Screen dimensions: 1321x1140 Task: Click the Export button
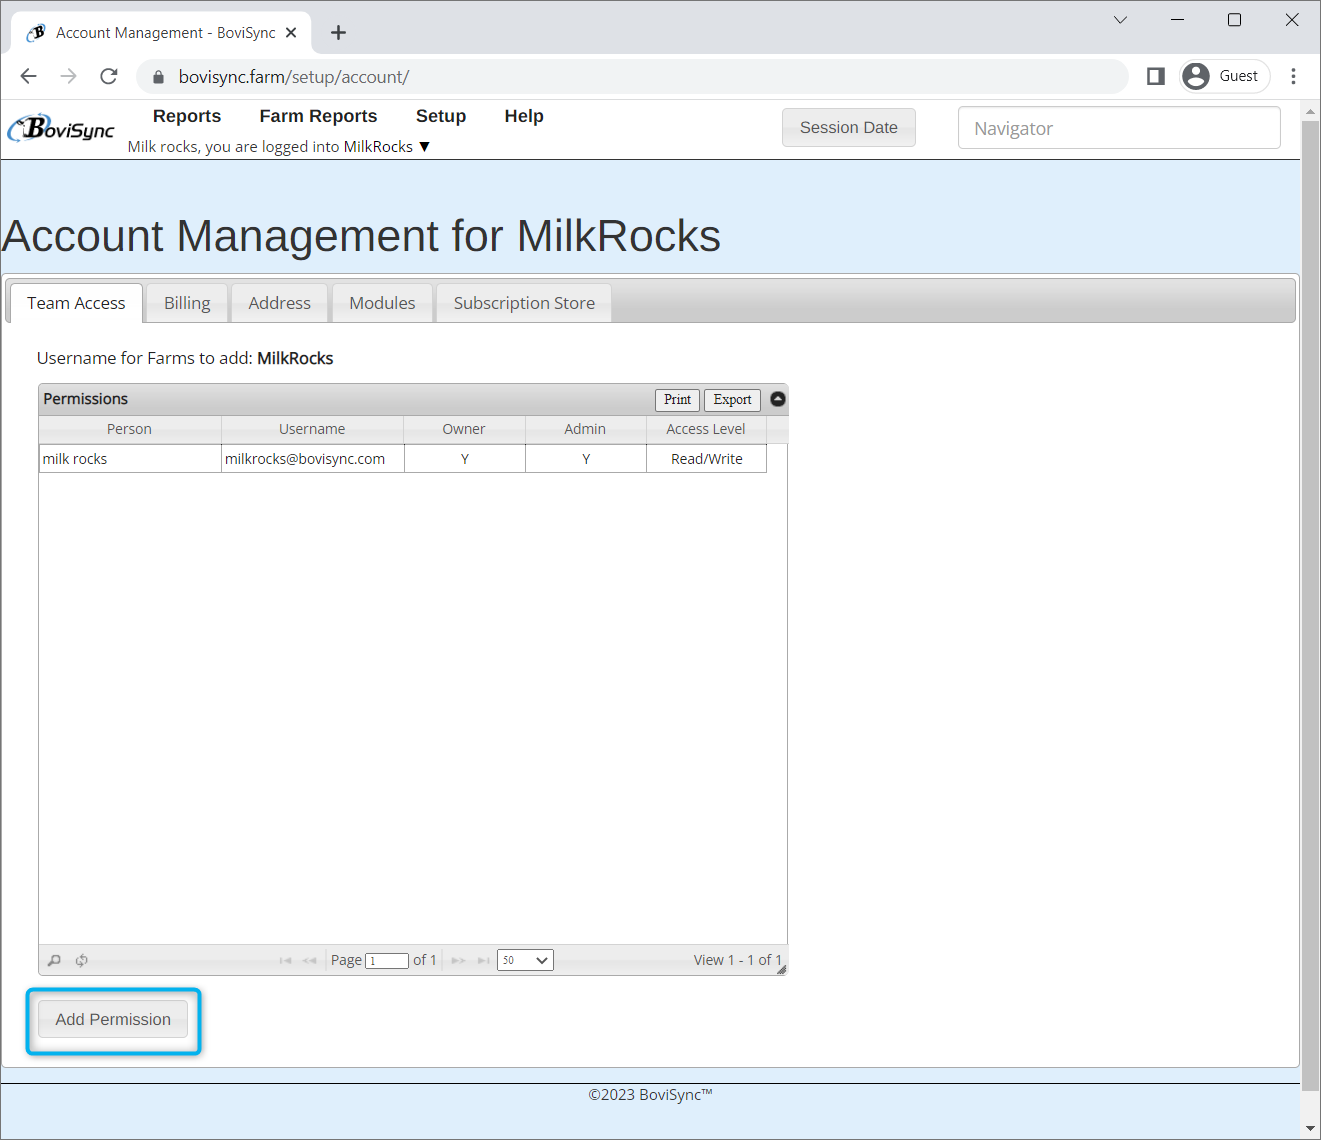732,400
